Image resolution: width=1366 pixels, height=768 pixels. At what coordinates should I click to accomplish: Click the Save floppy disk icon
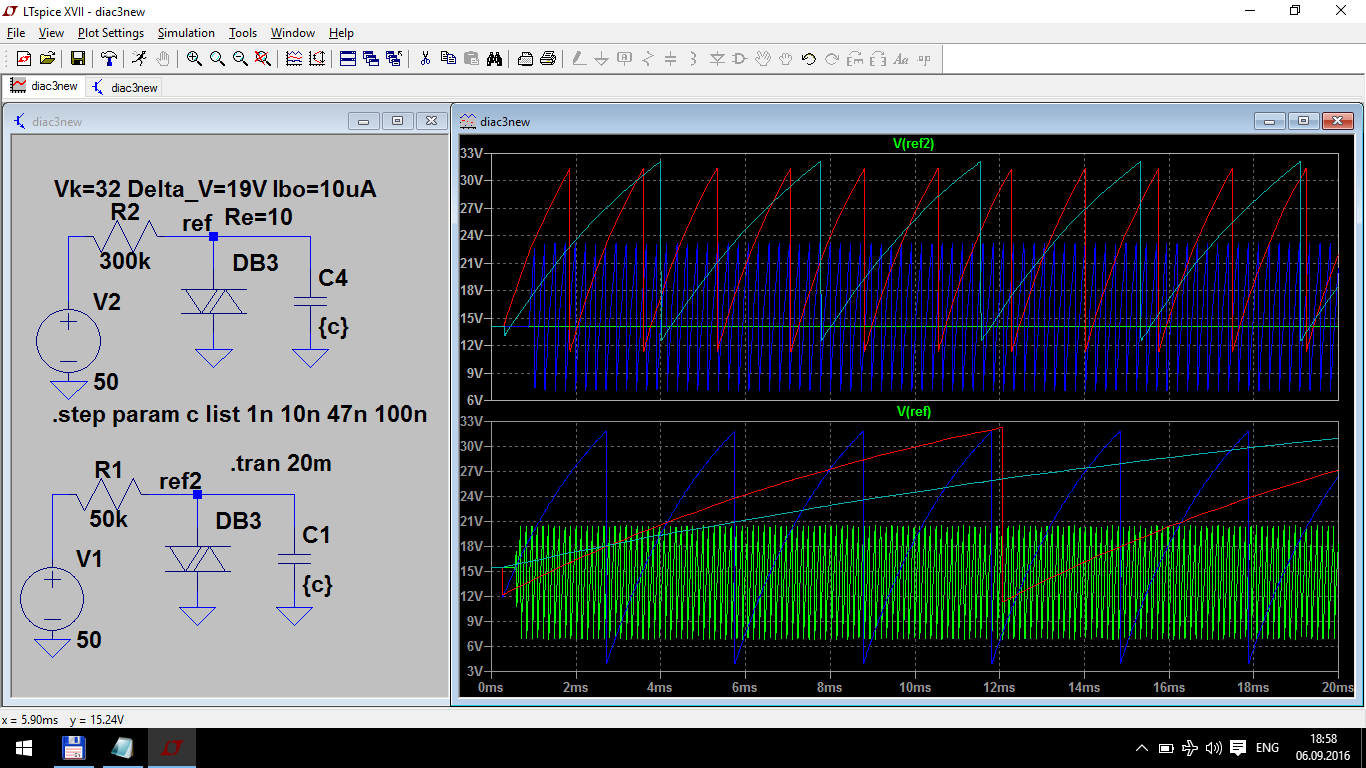click(x=77, y=59)
